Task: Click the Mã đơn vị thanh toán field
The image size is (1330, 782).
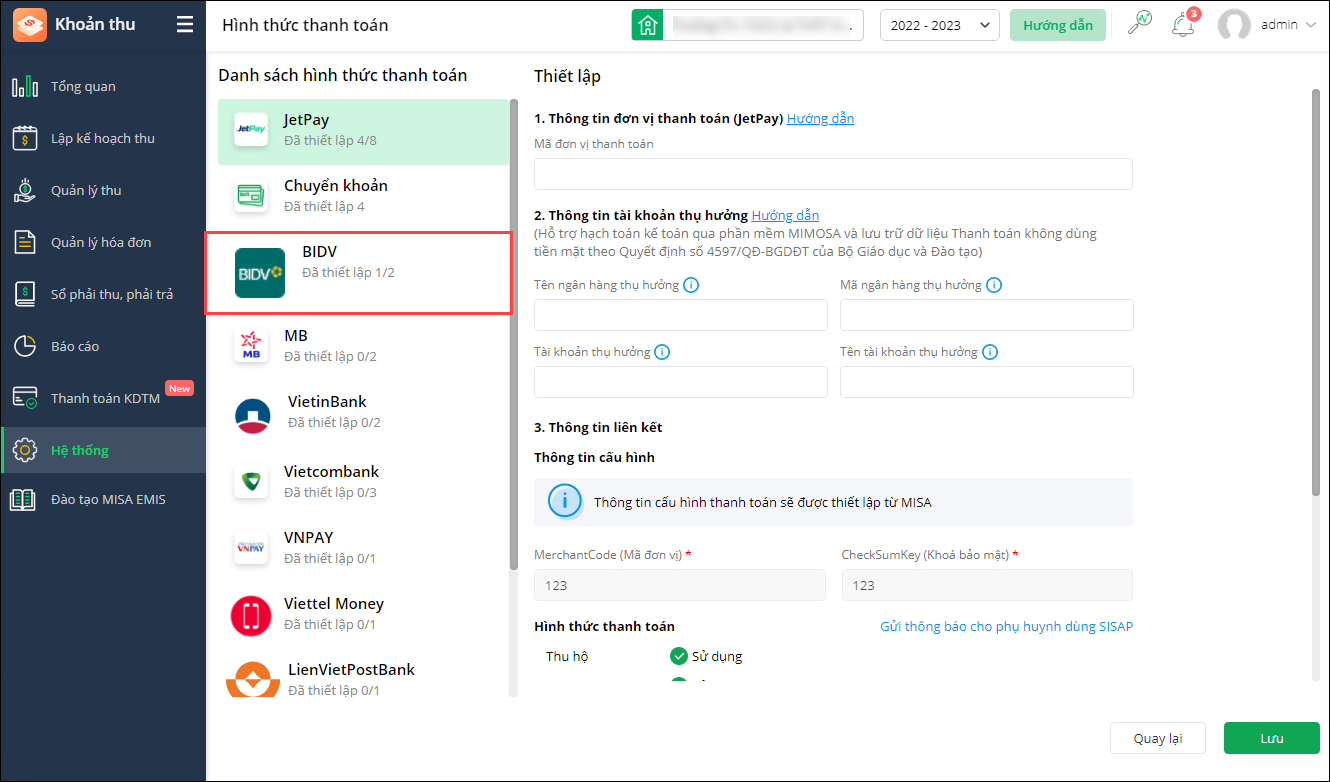Action: point(833,174)
